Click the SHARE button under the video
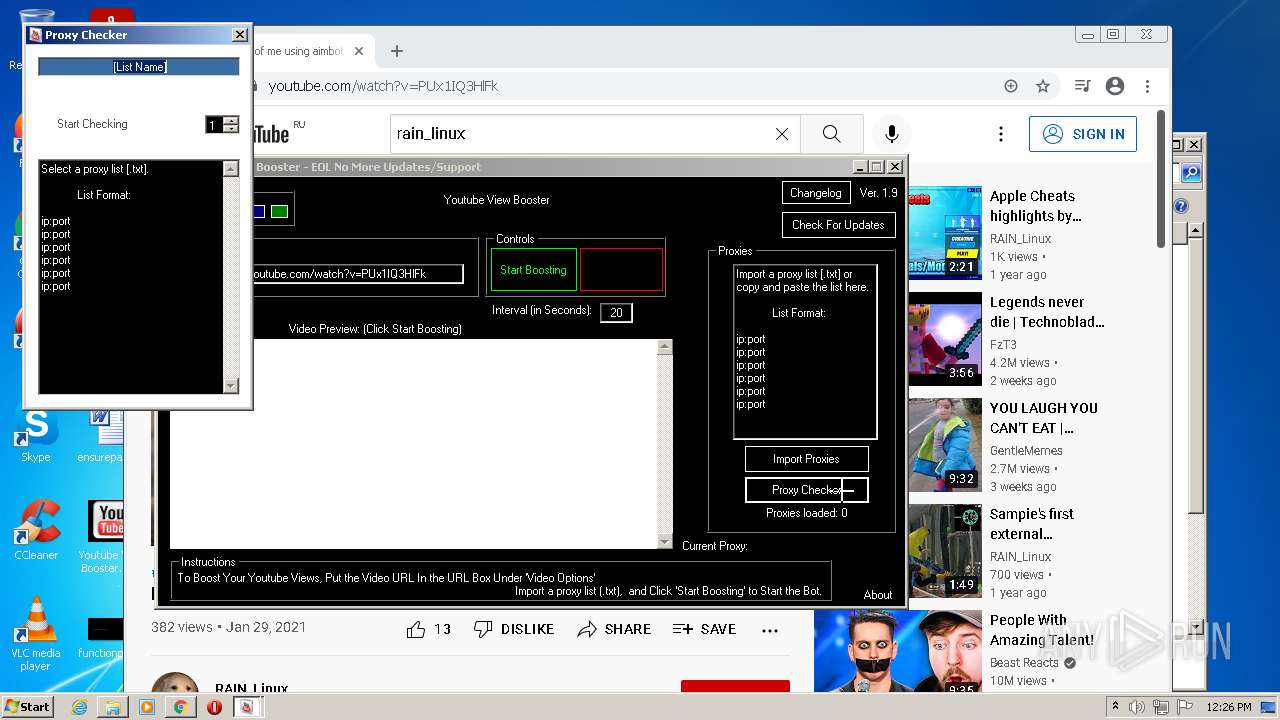1280x720 pixels. pos(614,629)
